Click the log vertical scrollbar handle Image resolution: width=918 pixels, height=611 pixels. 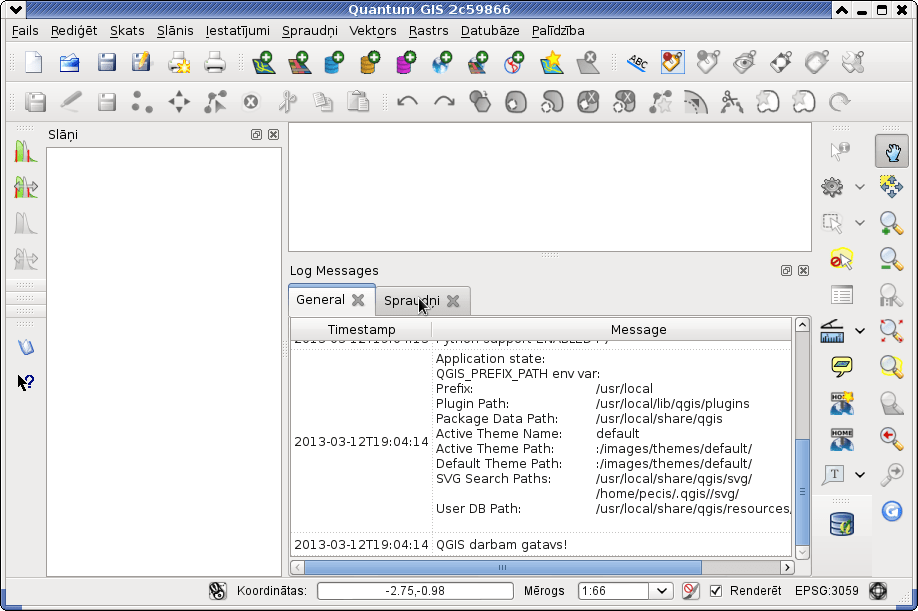pos(802,492)
